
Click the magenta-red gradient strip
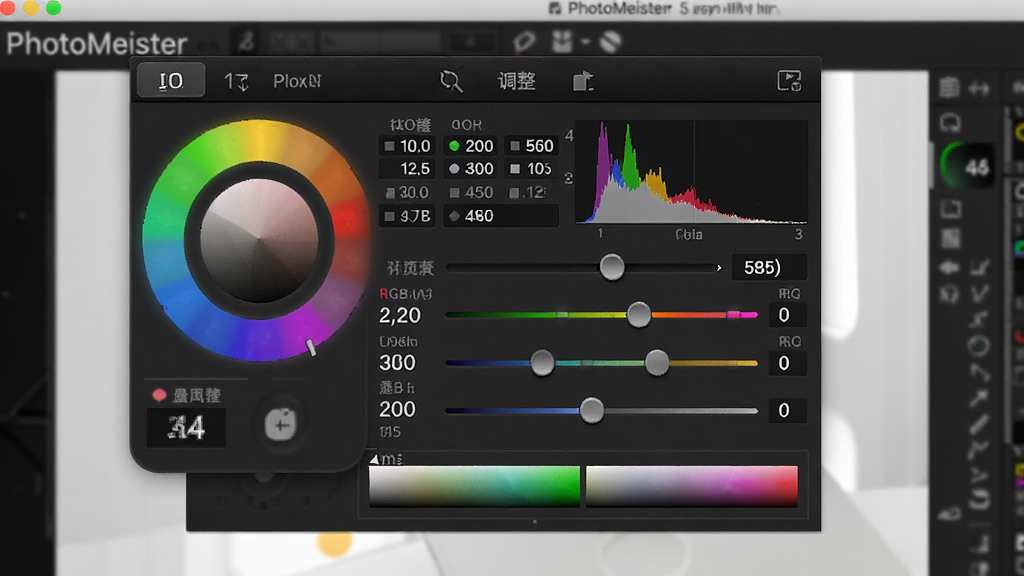[x=692, y=486]
